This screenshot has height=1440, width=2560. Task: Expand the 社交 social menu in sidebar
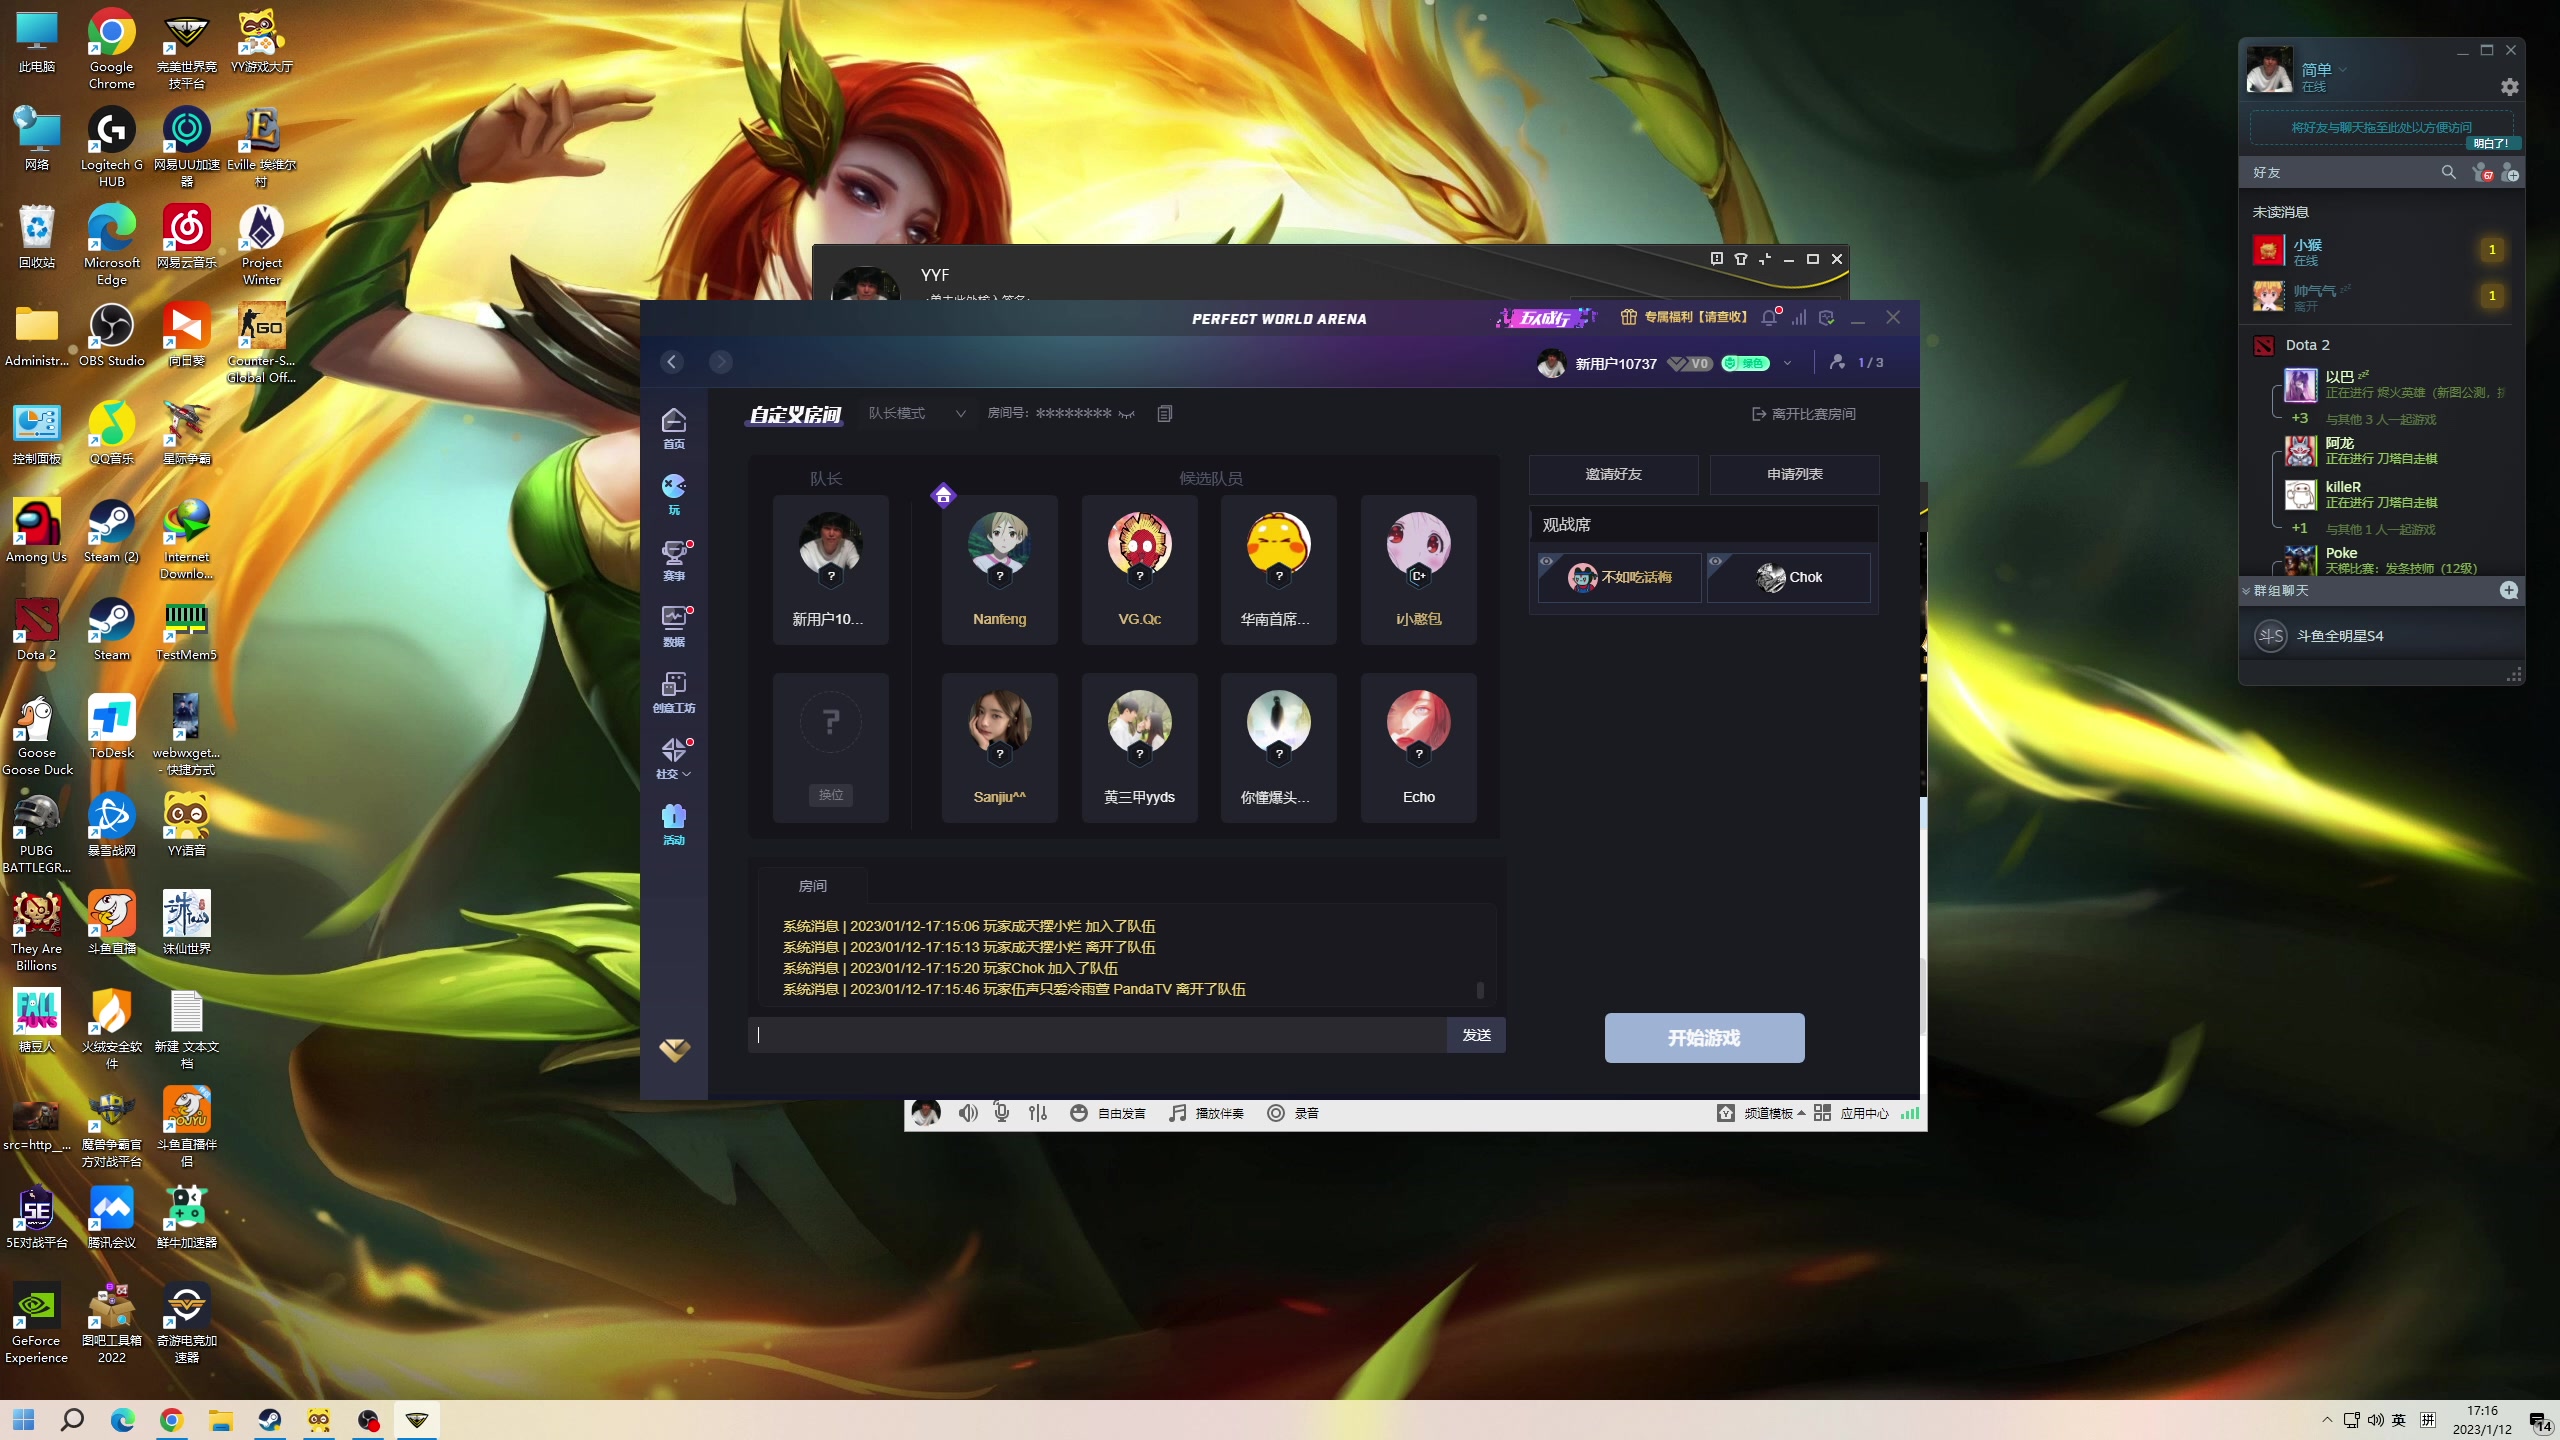[x=674, y=759]
